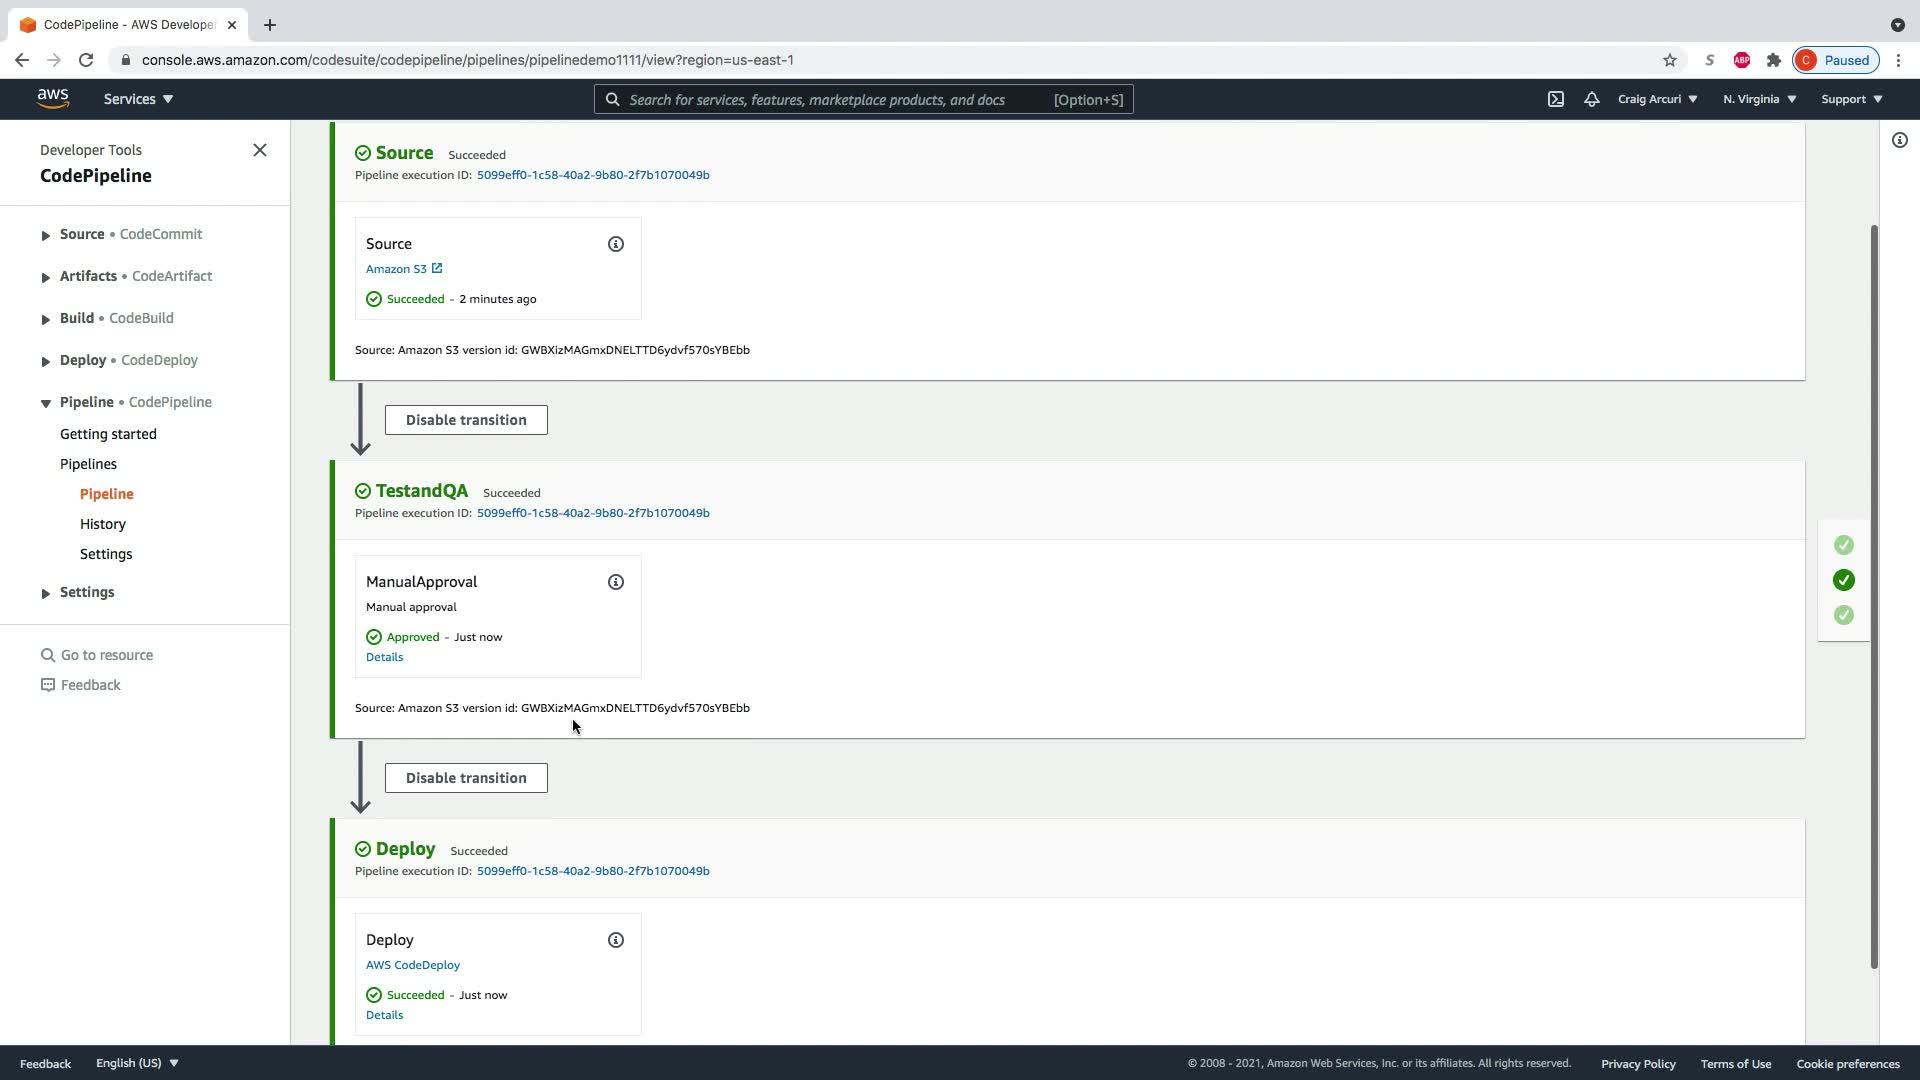Viewport: 1920px width, 1080px height.
Task: Select History in pipeline sidebar
Action: (x=103, y=524)
